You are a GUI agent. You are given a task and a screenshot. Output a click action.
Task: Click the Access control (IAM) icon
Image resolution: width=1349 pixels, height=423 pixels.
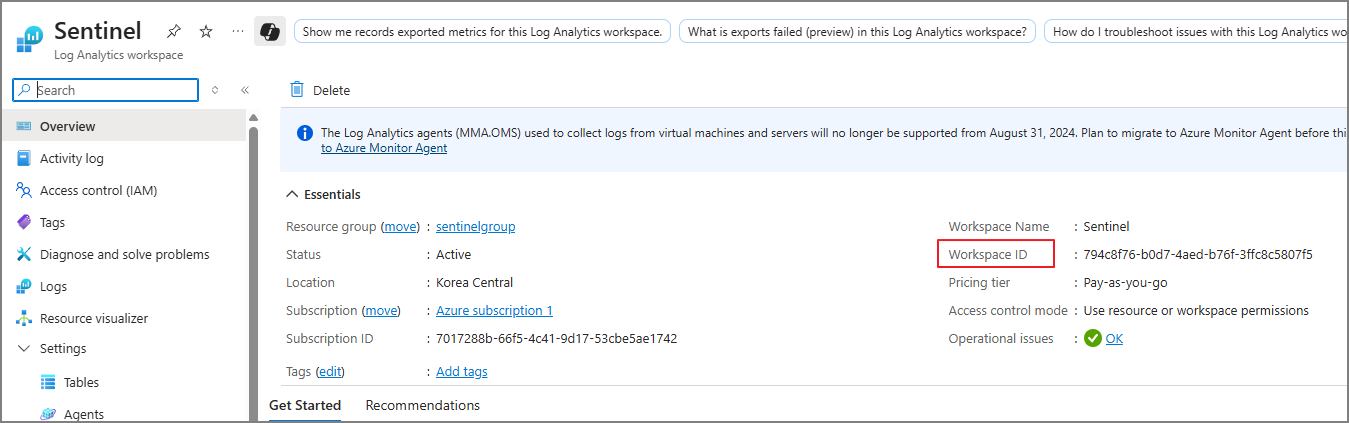tap(24, 190)
